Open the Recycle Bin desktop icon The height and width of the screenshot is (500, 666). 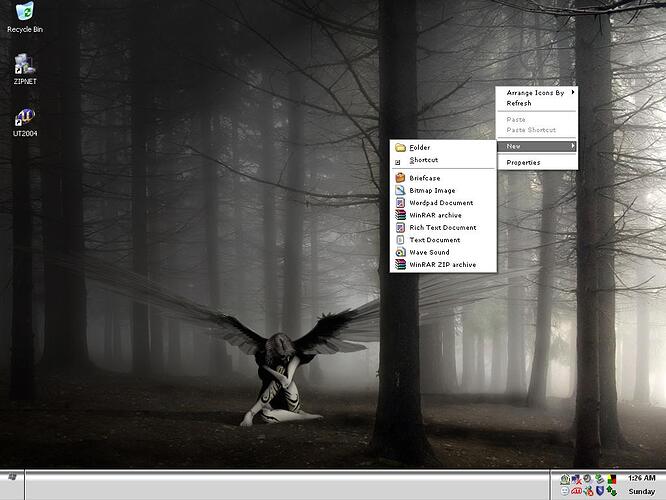pyautogui.click(x=24, y=12)
